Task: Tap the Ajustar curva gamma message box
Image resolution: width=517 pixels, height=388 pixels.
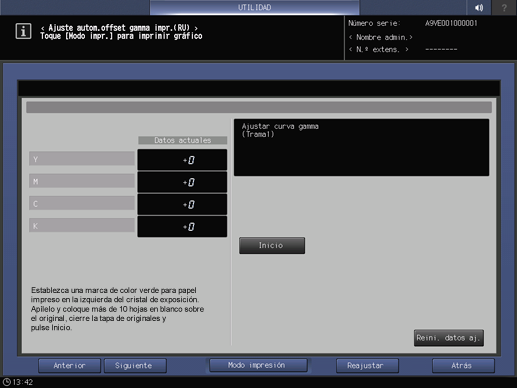Action: 361,147
